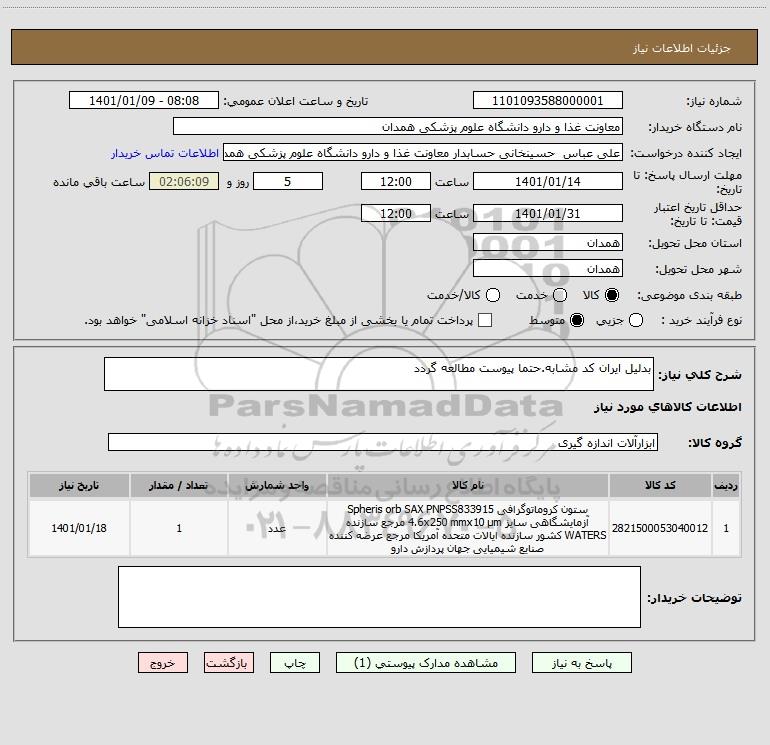The height and width of the screenshot is (745, 770).
Task: Click the price validity date 1401/01/31
Action: point(548,214)
